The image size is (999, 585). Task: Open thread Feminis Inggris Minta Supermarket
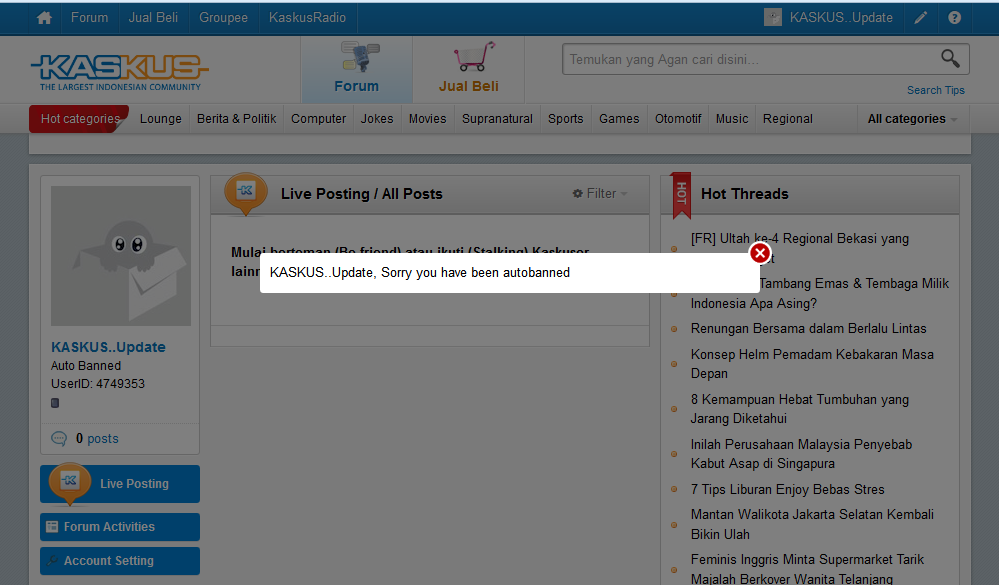click(807, 569)
